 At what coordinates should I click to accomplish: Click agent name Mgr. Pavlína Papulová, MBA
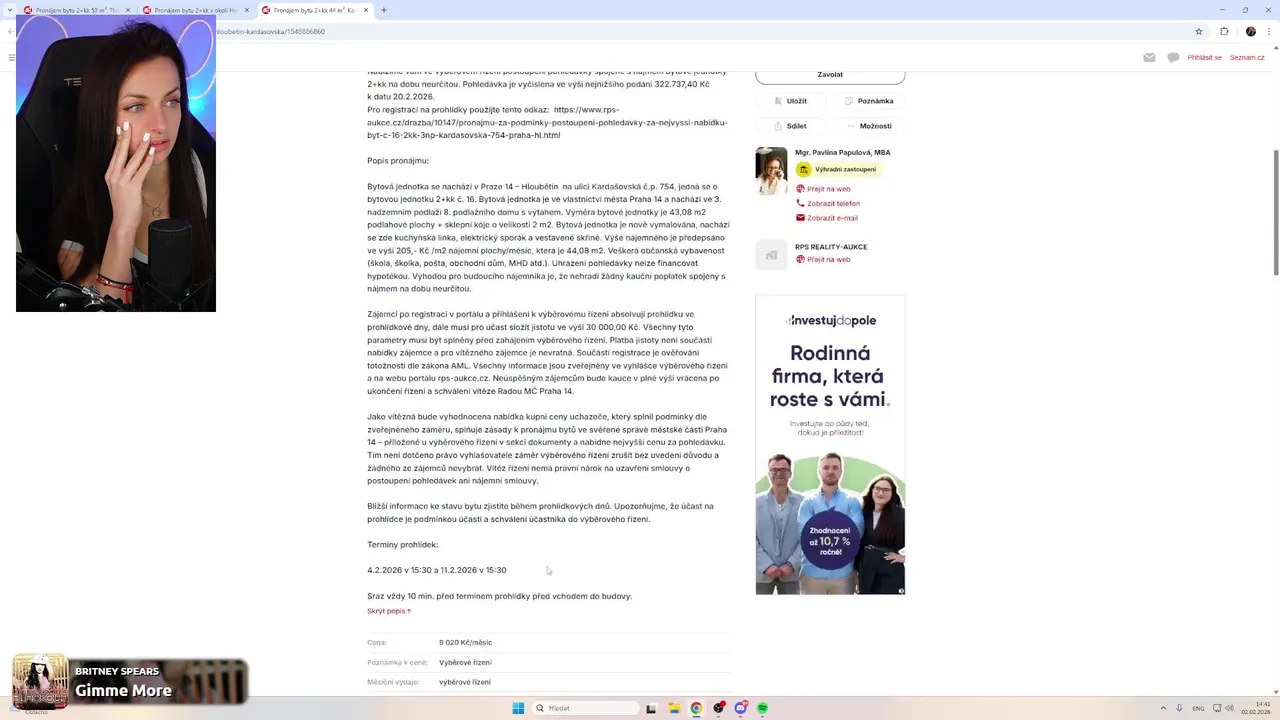pos(842,153)
